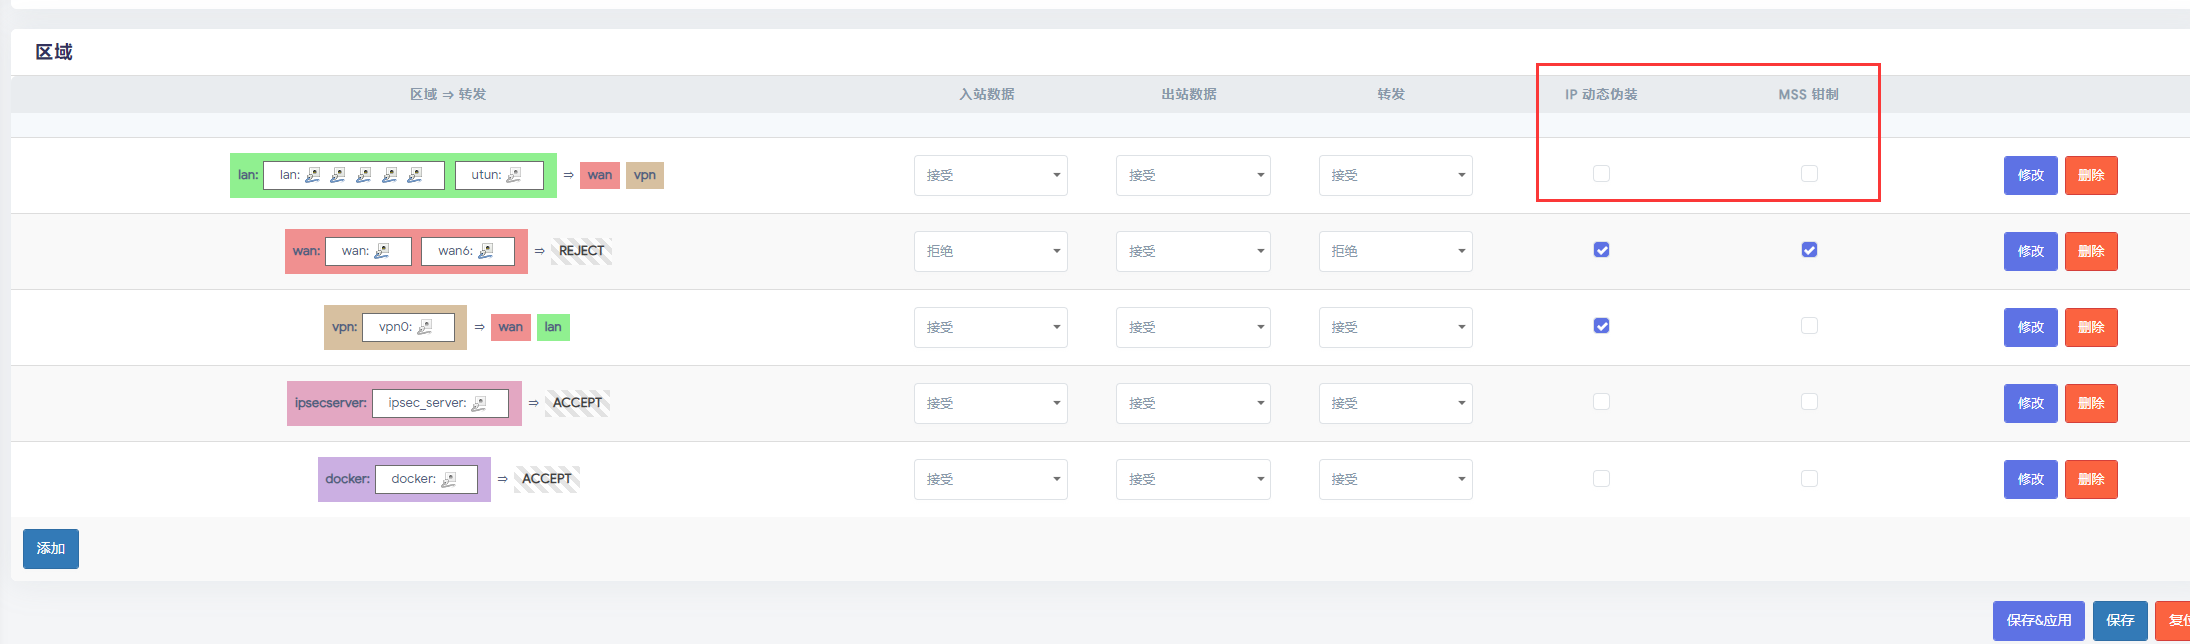The width and height of the screenshot is (2190, 644).
Task: Click green lan badge in vpn row
Action: tap(553, 327)
